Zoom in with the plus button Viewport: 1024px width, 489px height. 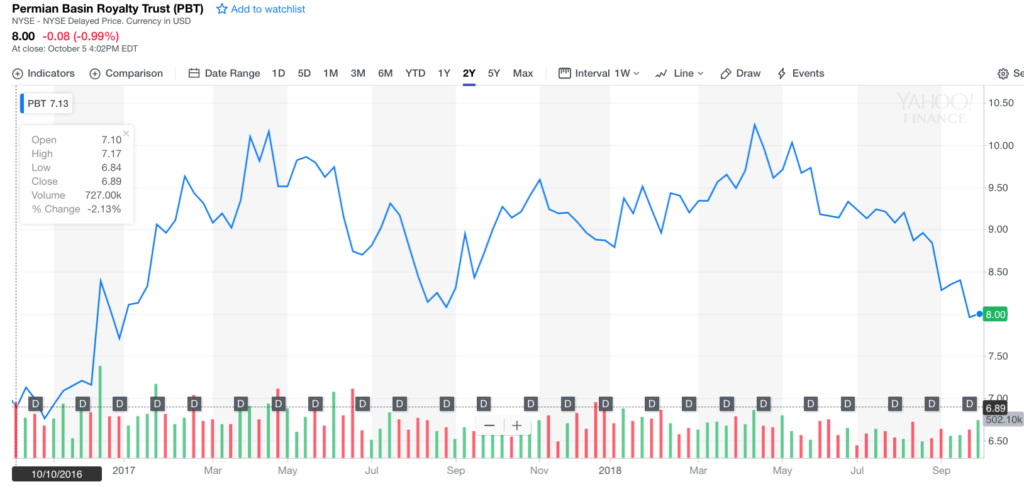tap(517, 425)
